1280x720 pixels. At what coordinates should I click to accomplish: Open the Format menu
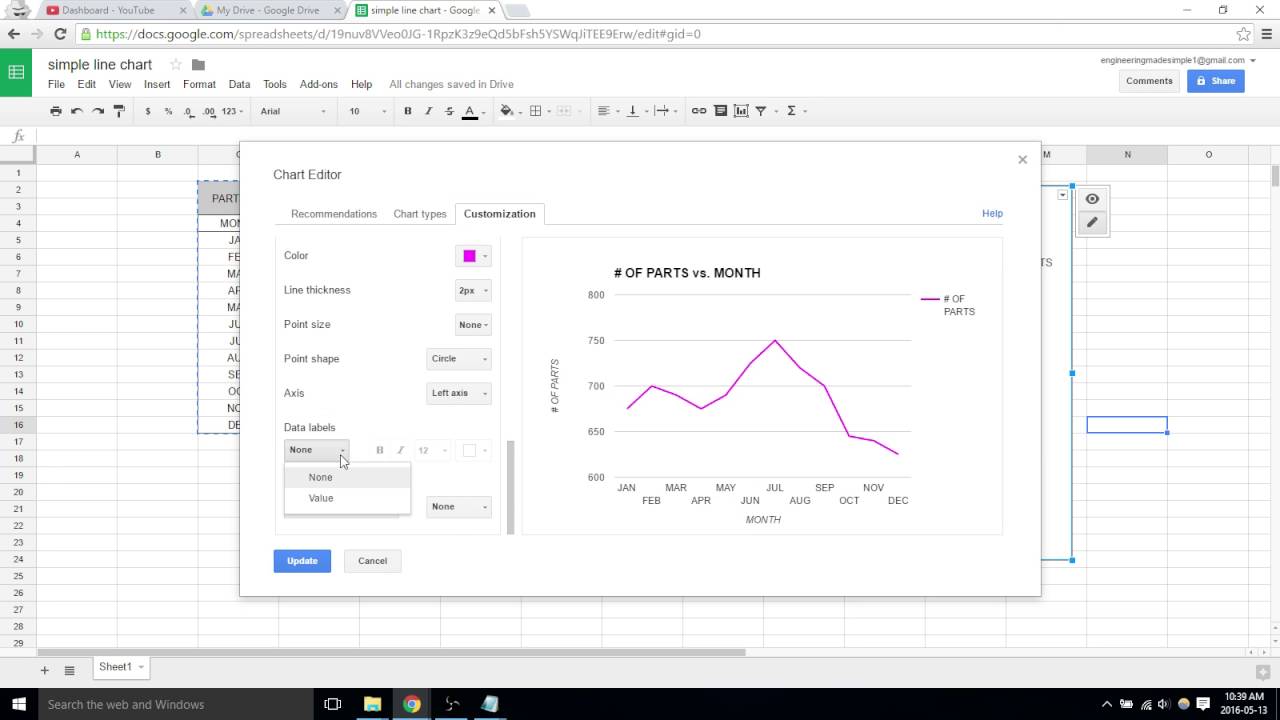click(x=199, y=84)
